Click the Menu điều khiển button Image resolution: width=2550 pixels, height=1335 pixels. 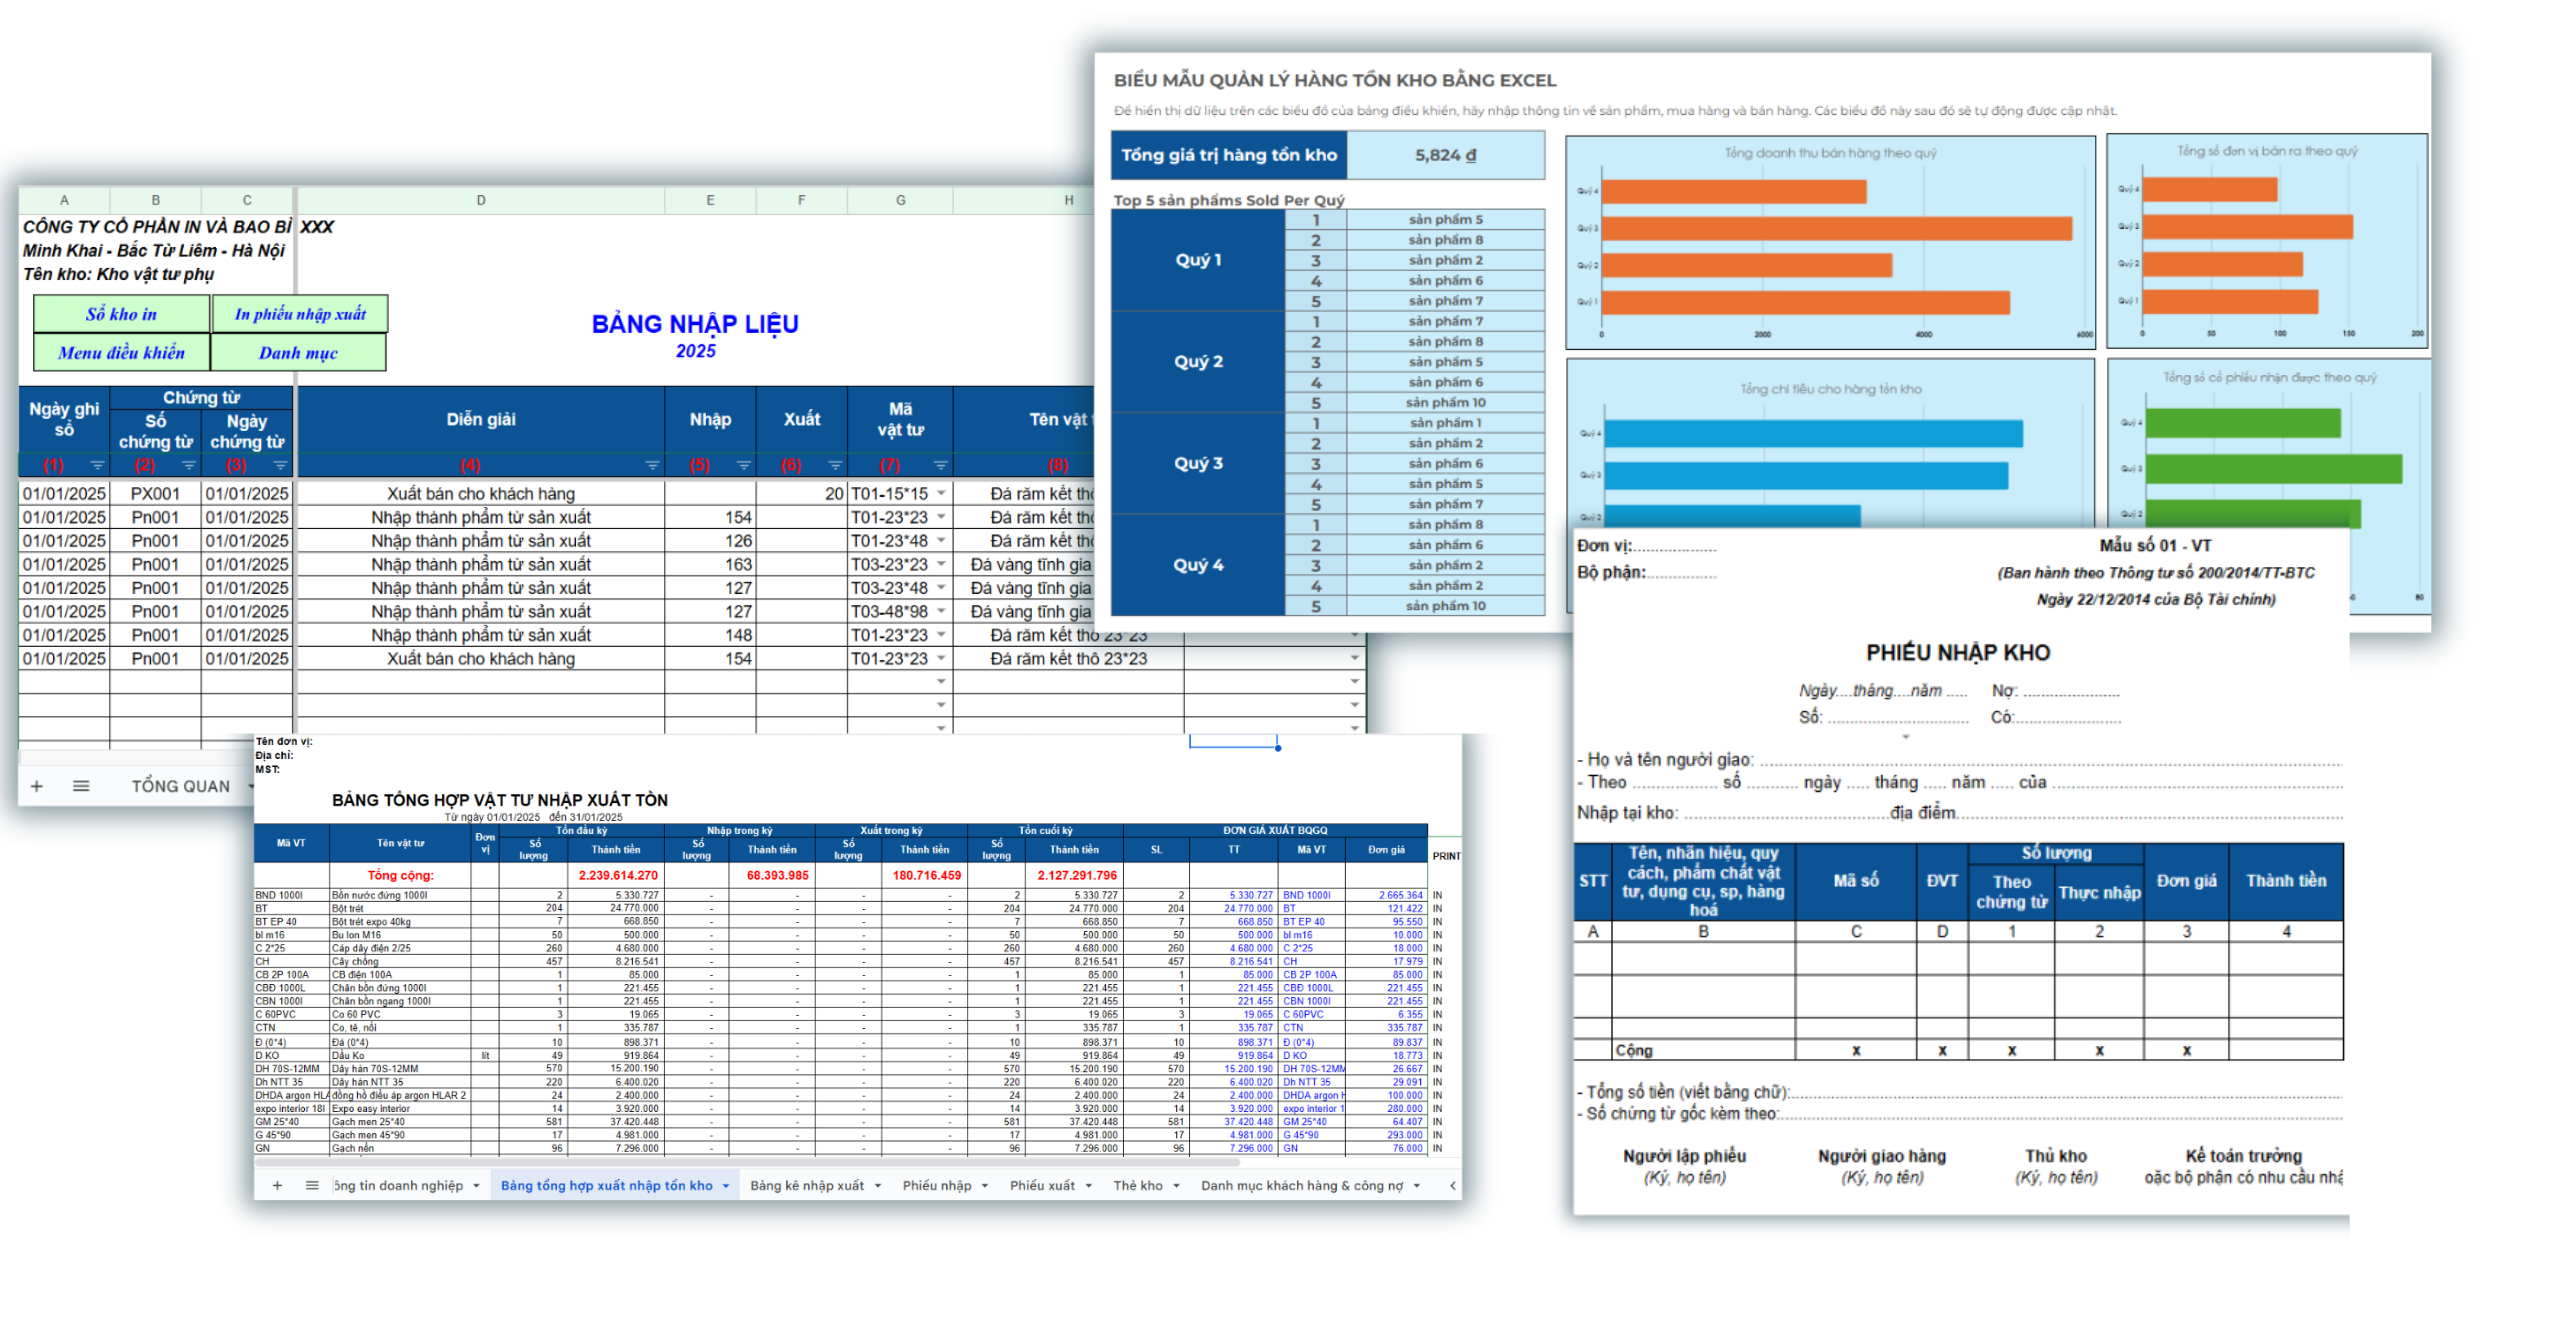point(121,353)
